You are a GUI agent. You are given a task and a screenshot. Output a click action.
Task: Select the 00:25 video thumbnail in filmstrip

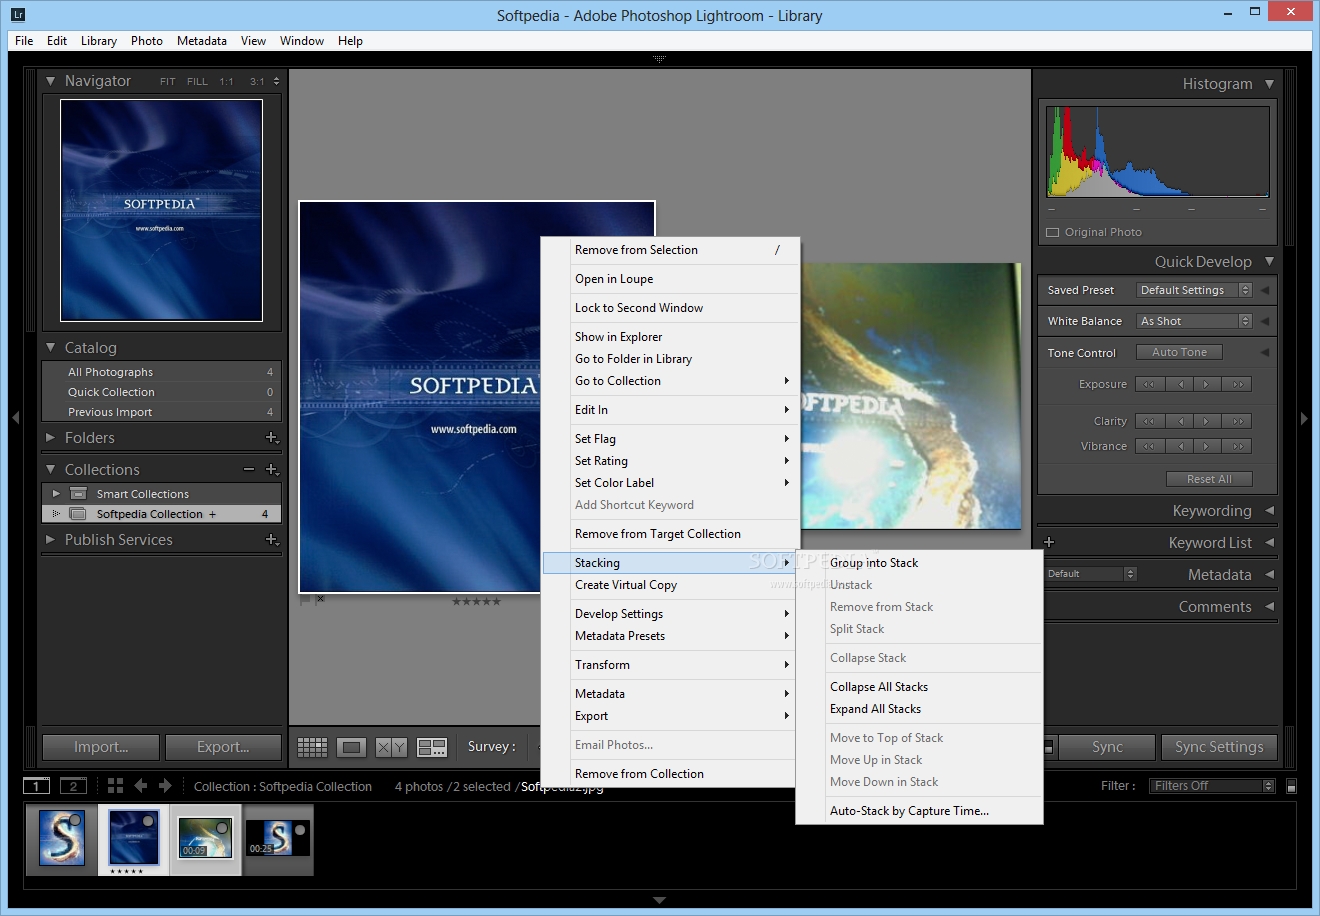pyautogui.click(x=278, y=838)
